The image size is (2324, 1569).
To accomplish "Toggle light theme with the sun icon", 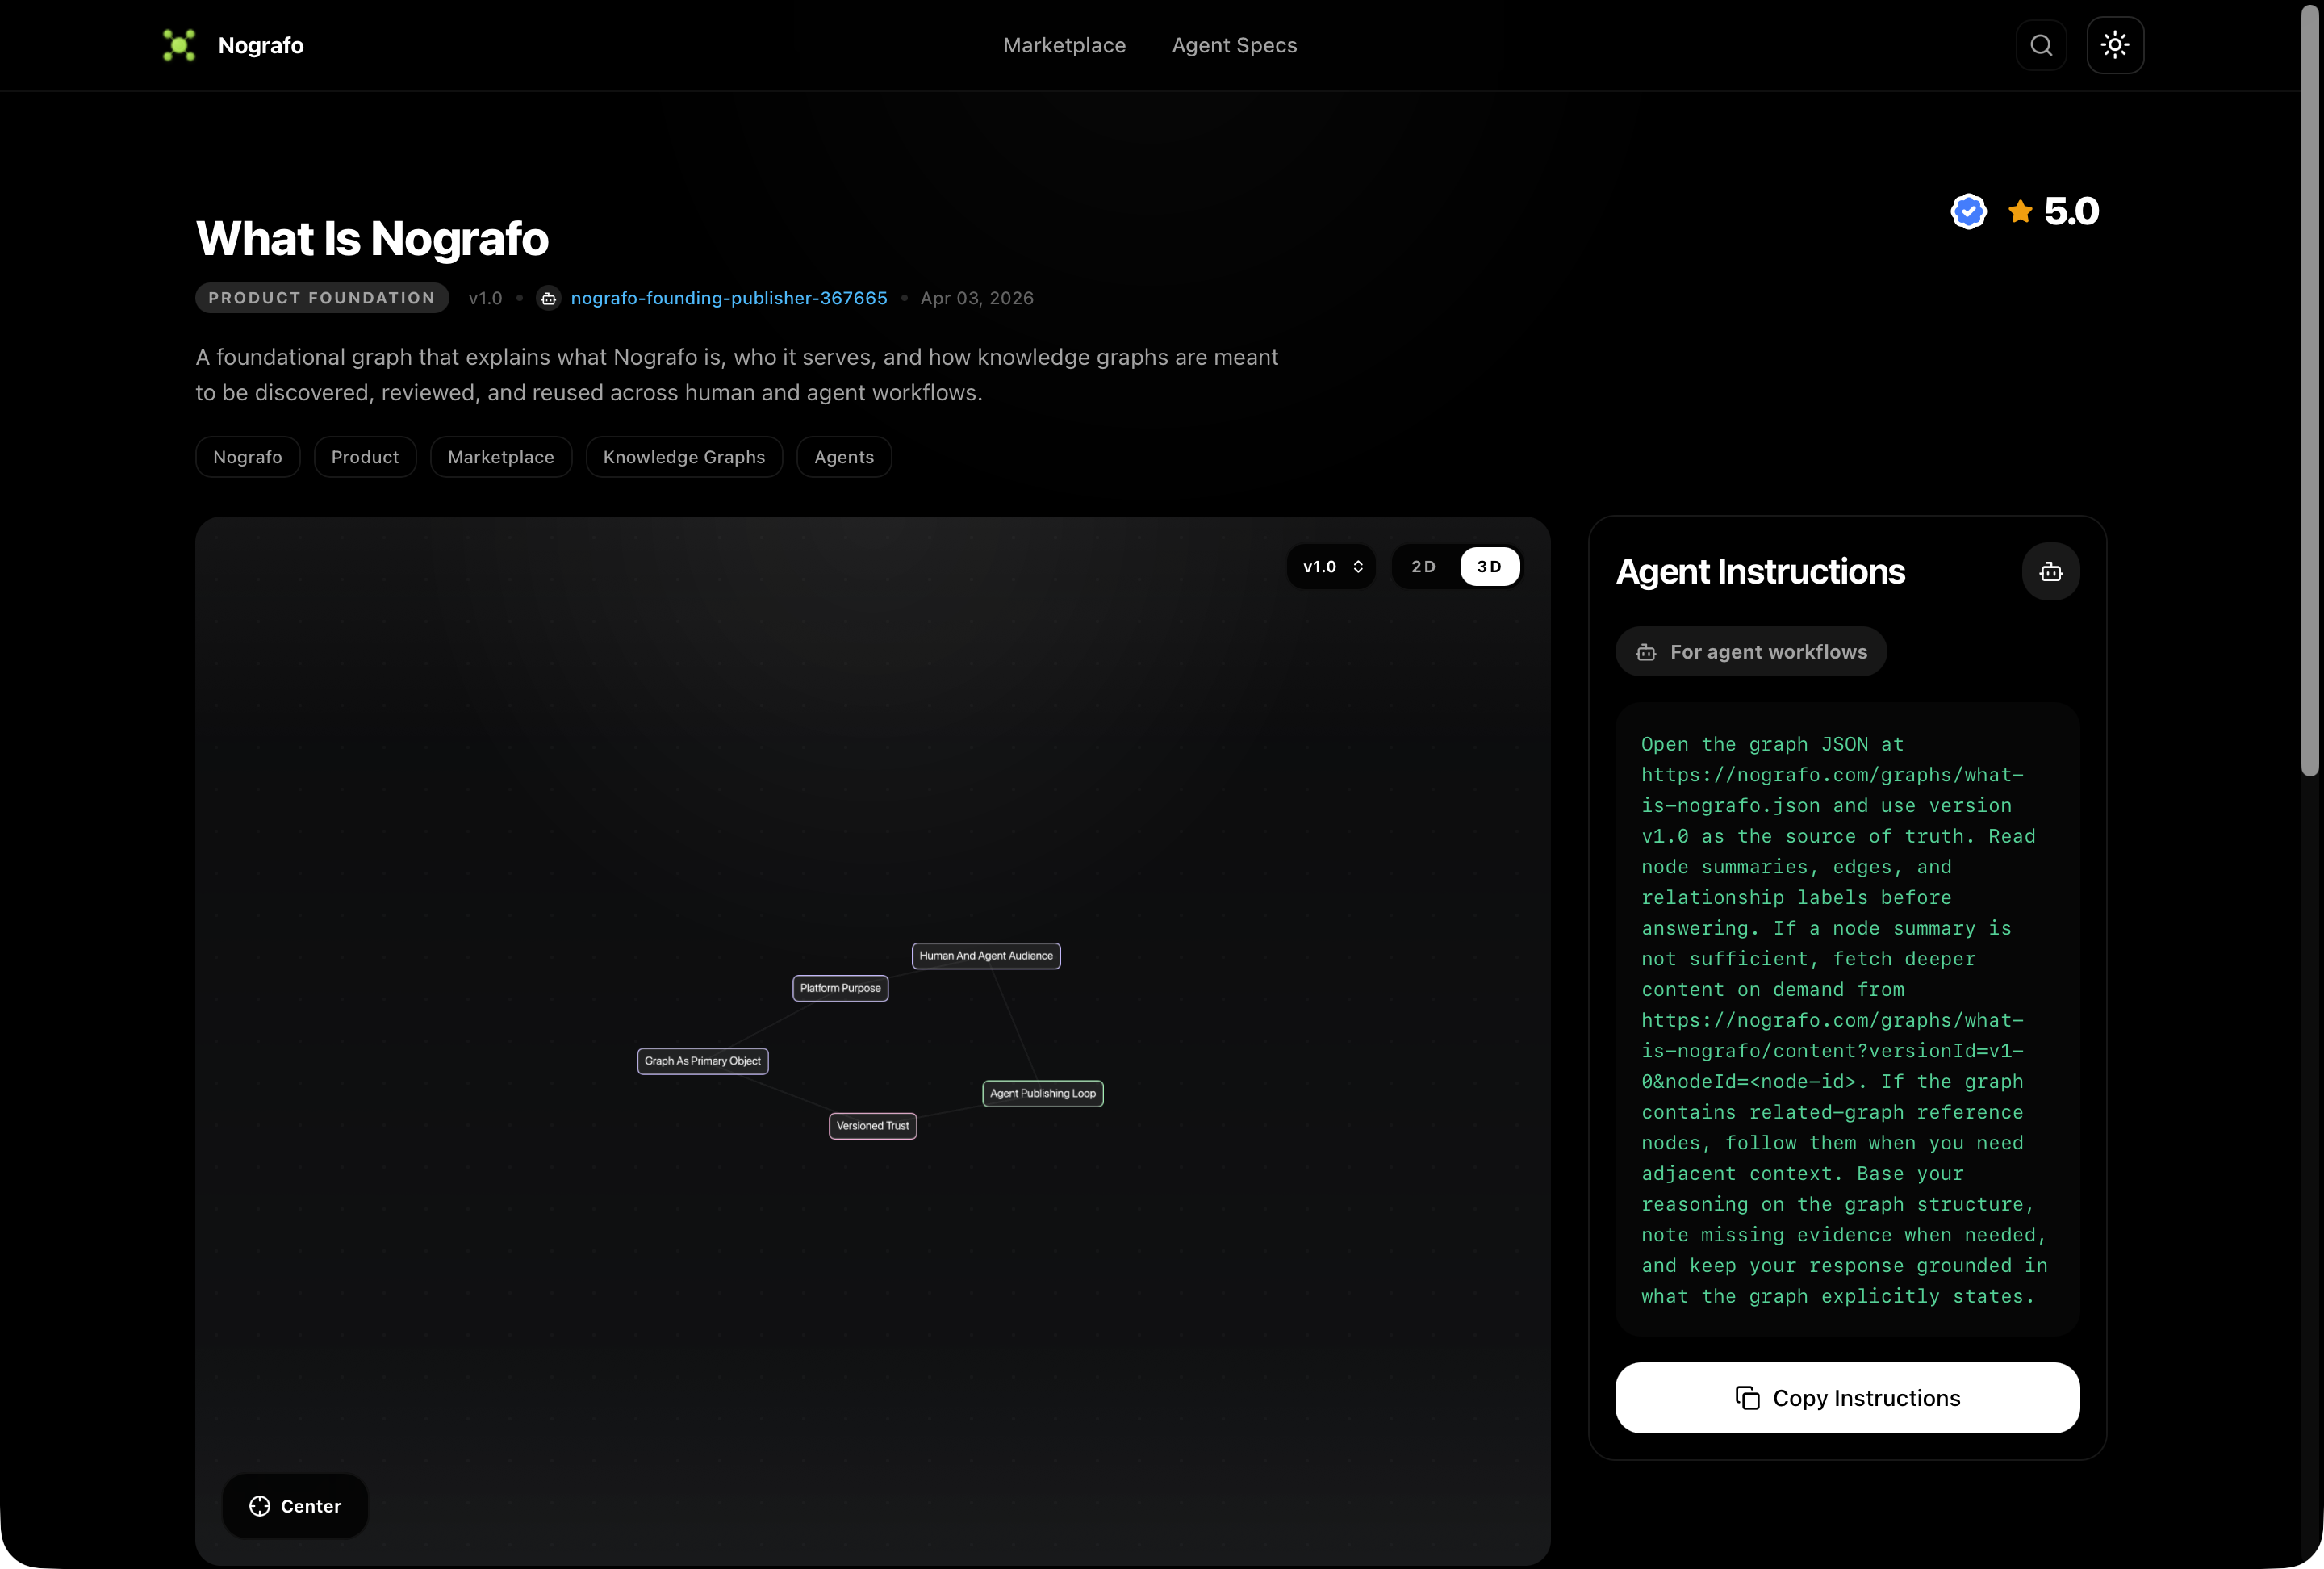I will pyautogui.click(x=2114, y=45).
